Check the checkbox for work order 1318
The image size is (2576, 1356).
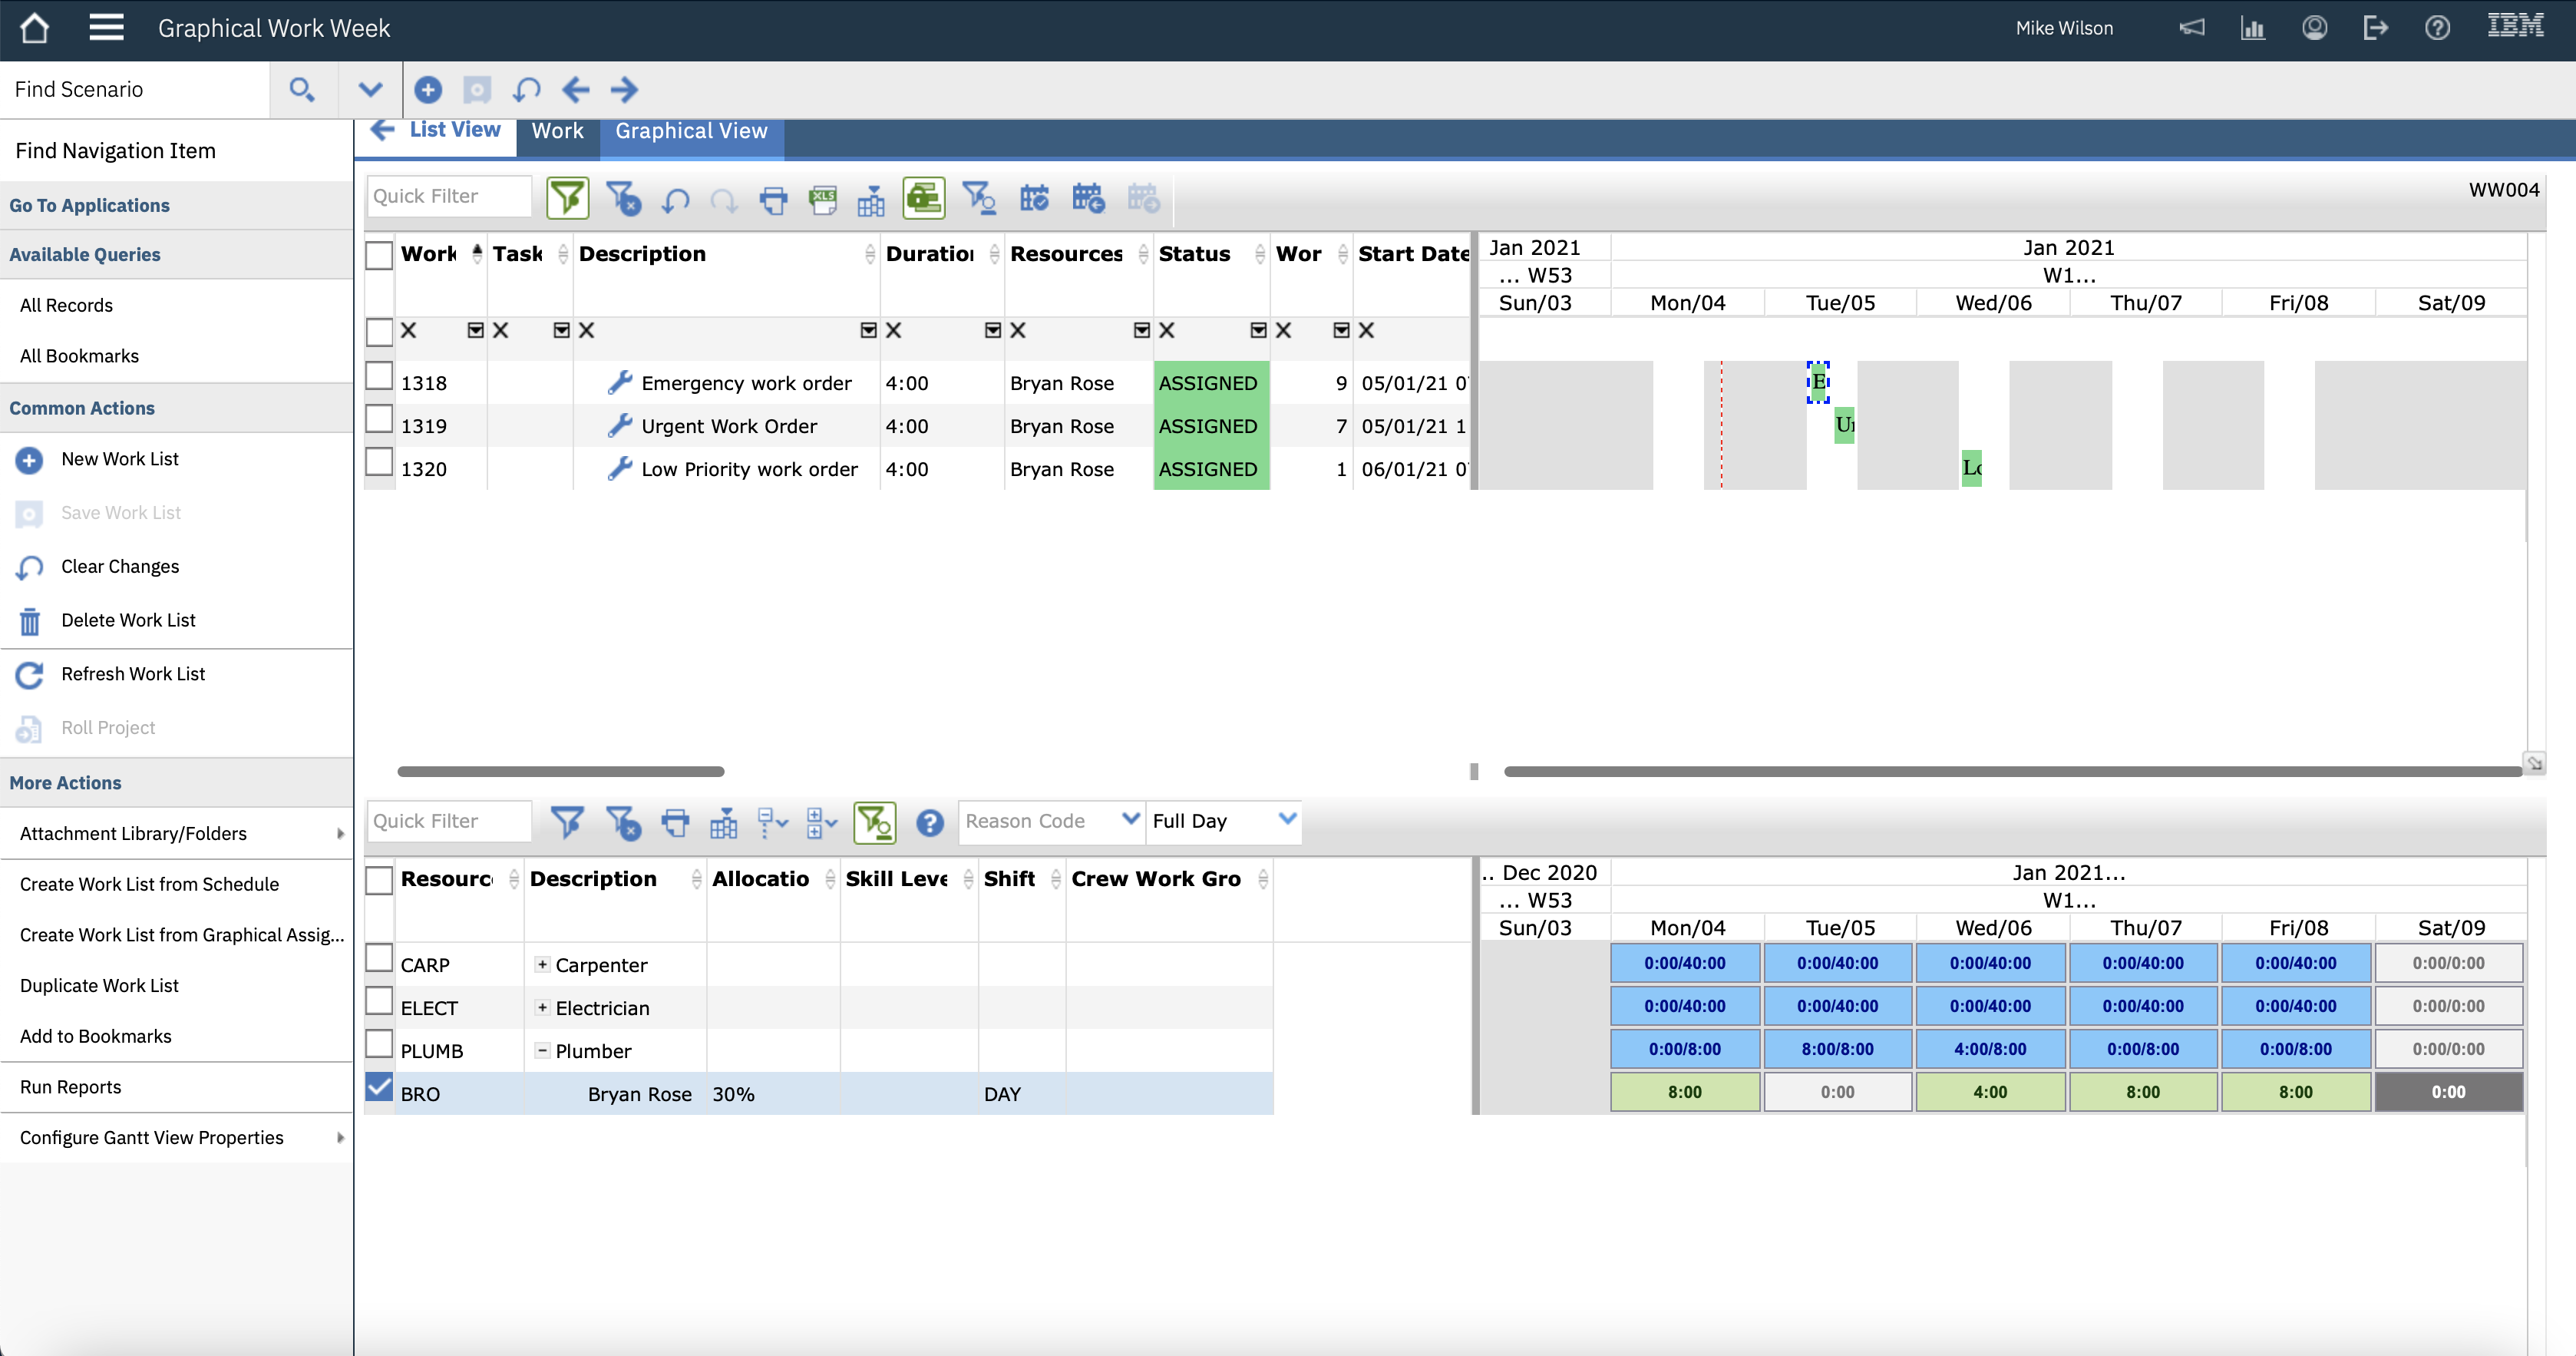point(379,378)
